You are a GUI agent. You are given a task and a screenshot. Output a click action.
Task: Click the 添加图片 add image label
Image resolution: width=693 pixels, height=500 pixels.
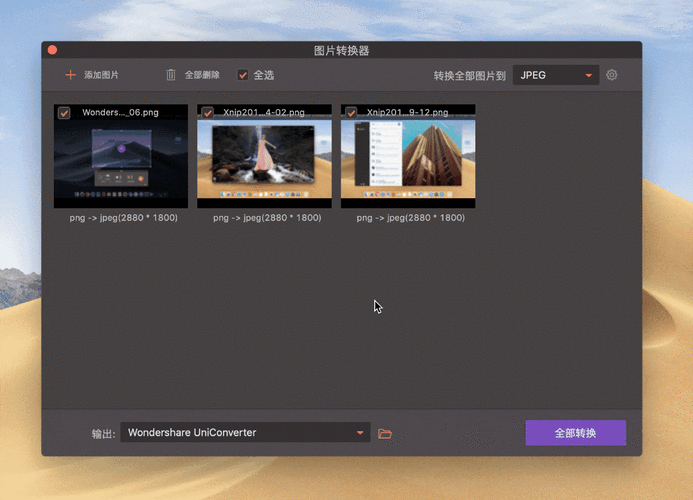(101, 75)
